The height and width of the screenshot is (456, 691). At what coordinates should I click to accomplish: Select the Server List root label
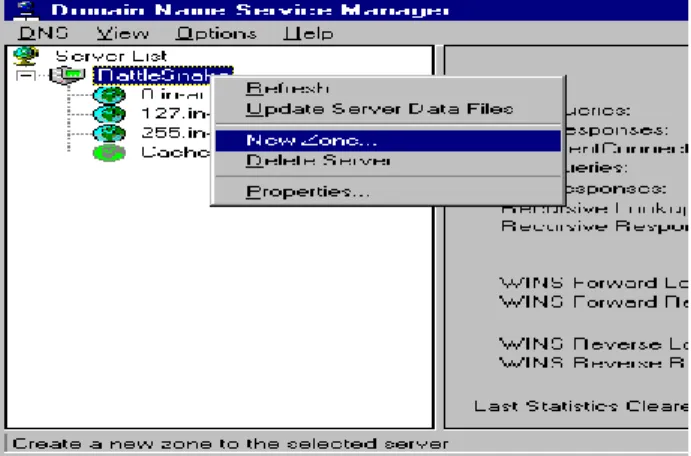pyautogui.click(x=111, y=56)
